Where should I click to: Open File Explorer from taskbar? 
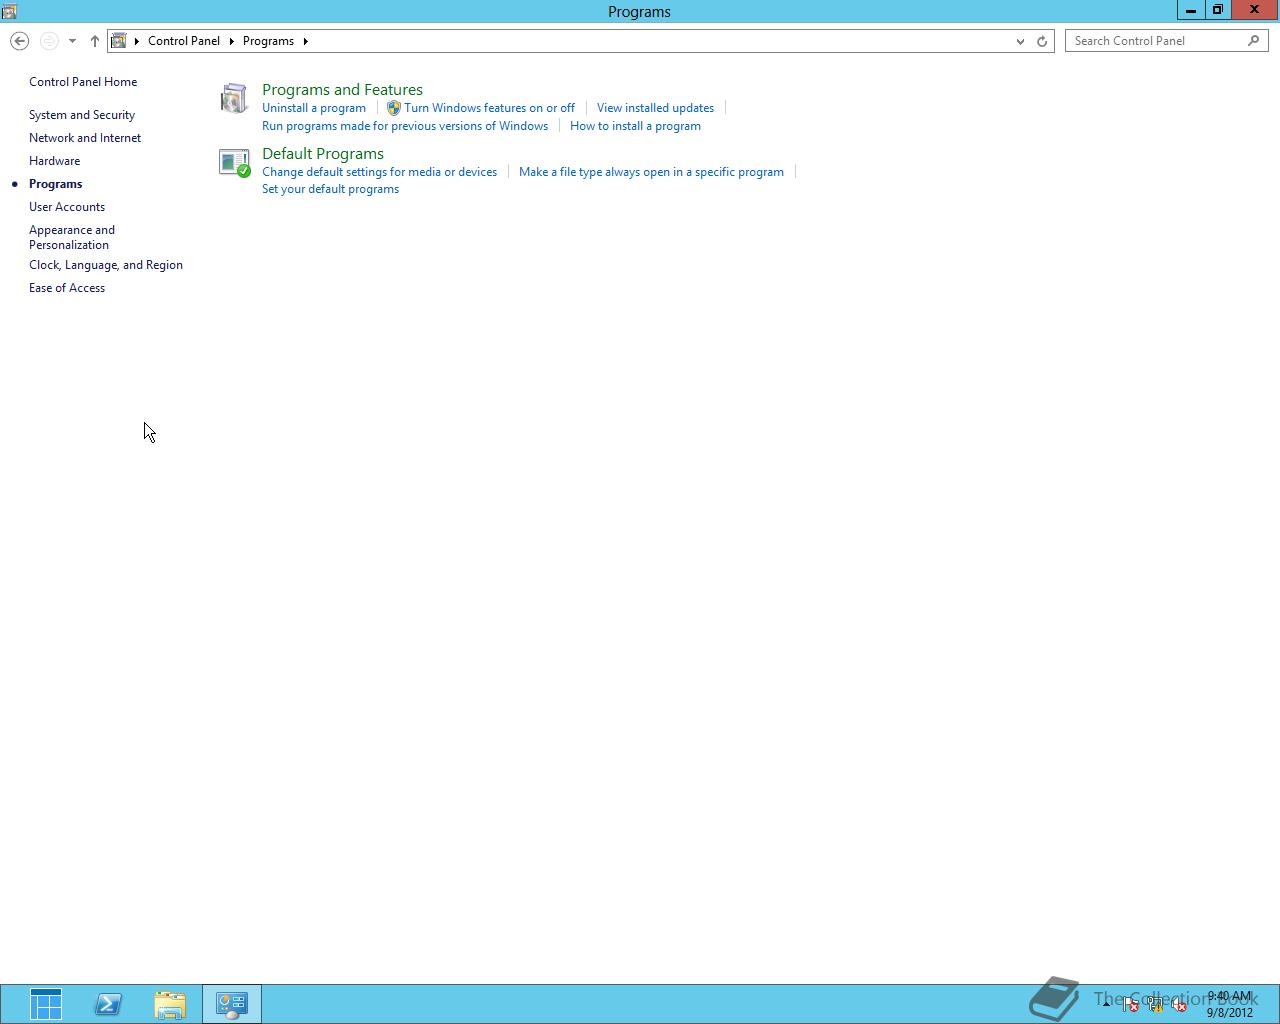coord(170,1004)
